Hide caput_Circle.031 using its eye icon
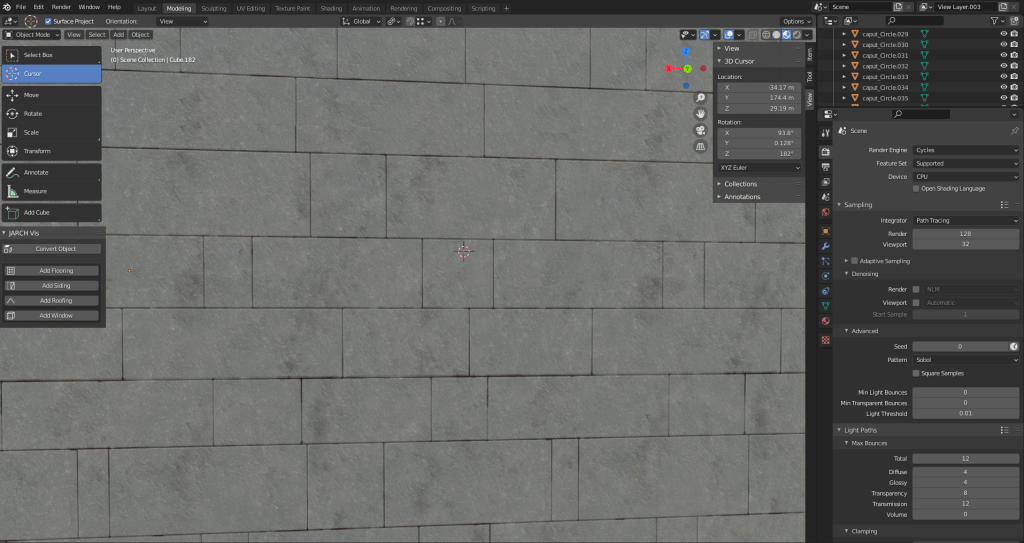Viewport: 1024px width, 543px height. click(1003, 55)
